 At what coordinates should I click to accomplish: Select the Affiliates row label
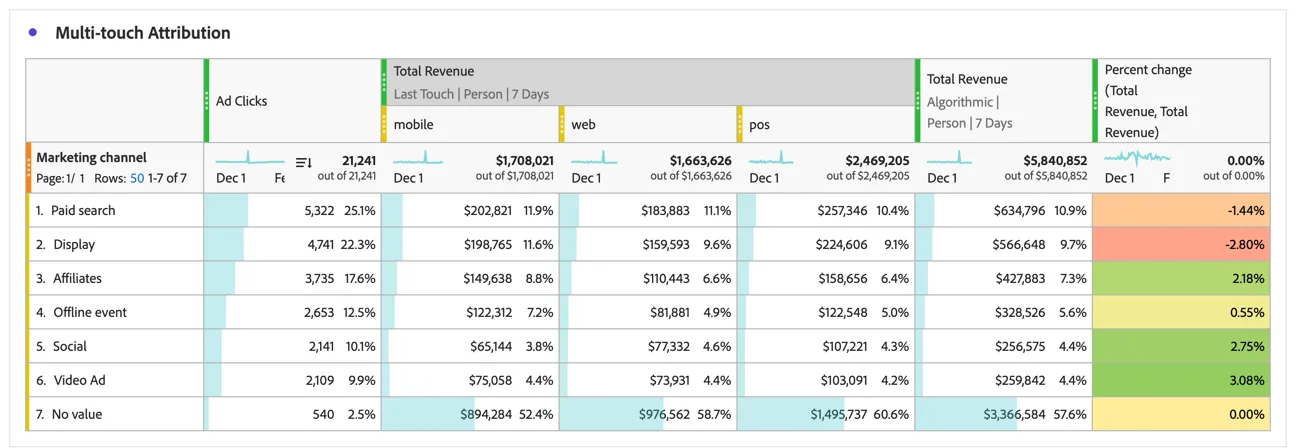[77, 279]
